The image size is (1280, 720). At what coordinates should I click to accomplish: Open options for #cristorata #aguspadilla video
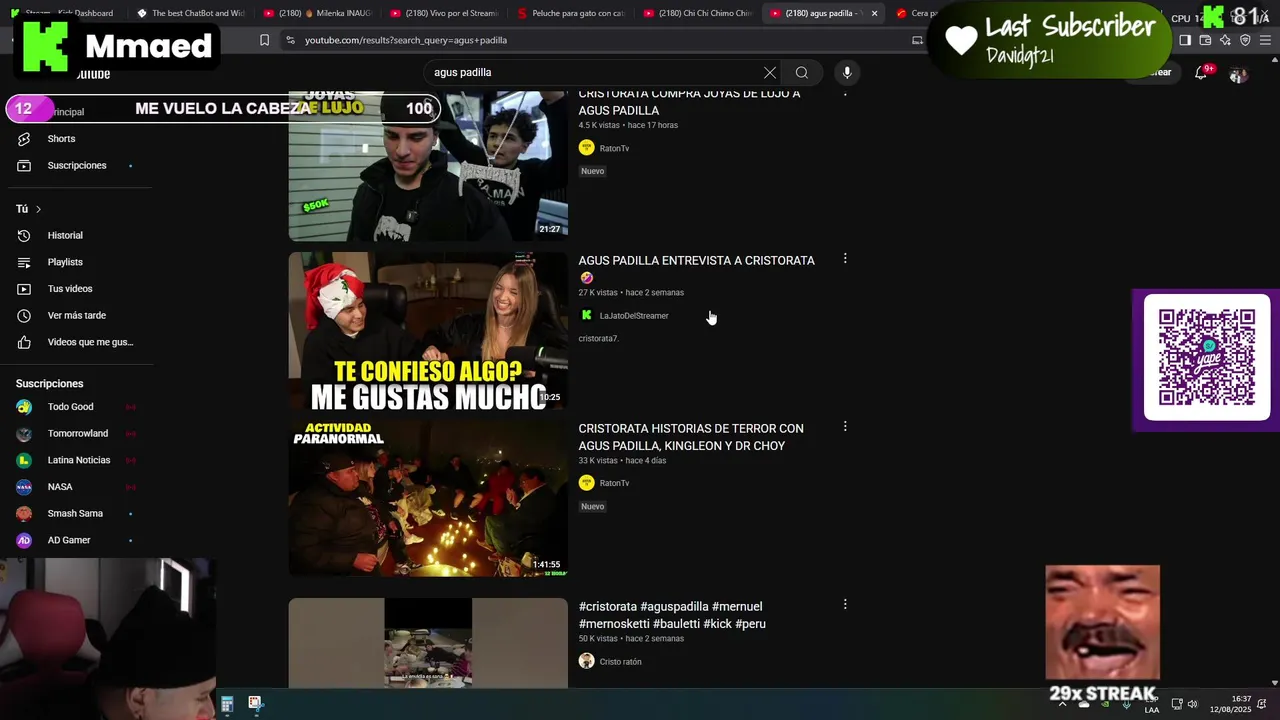tap(845, 605)
